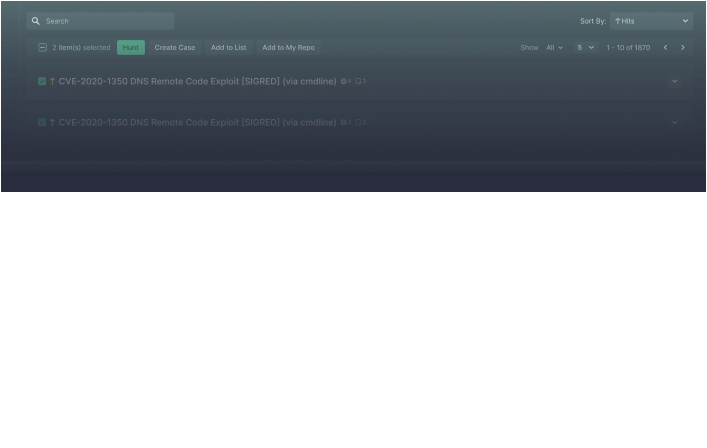707x448 pixels.
Task: Expand the first CVE-2020-1350 rule row
Action: pyautogui.click(x=674, y=82)
